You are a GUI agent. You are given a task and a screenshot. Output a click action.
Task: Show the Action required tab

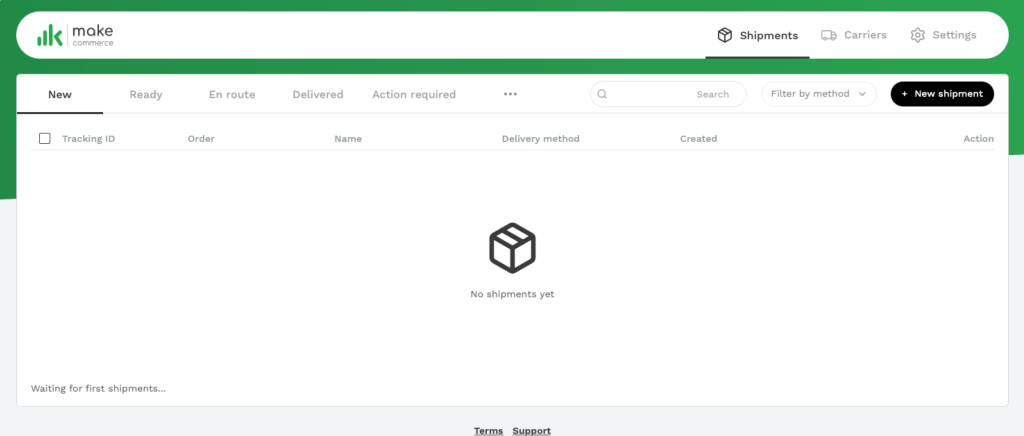pos(414,94)
